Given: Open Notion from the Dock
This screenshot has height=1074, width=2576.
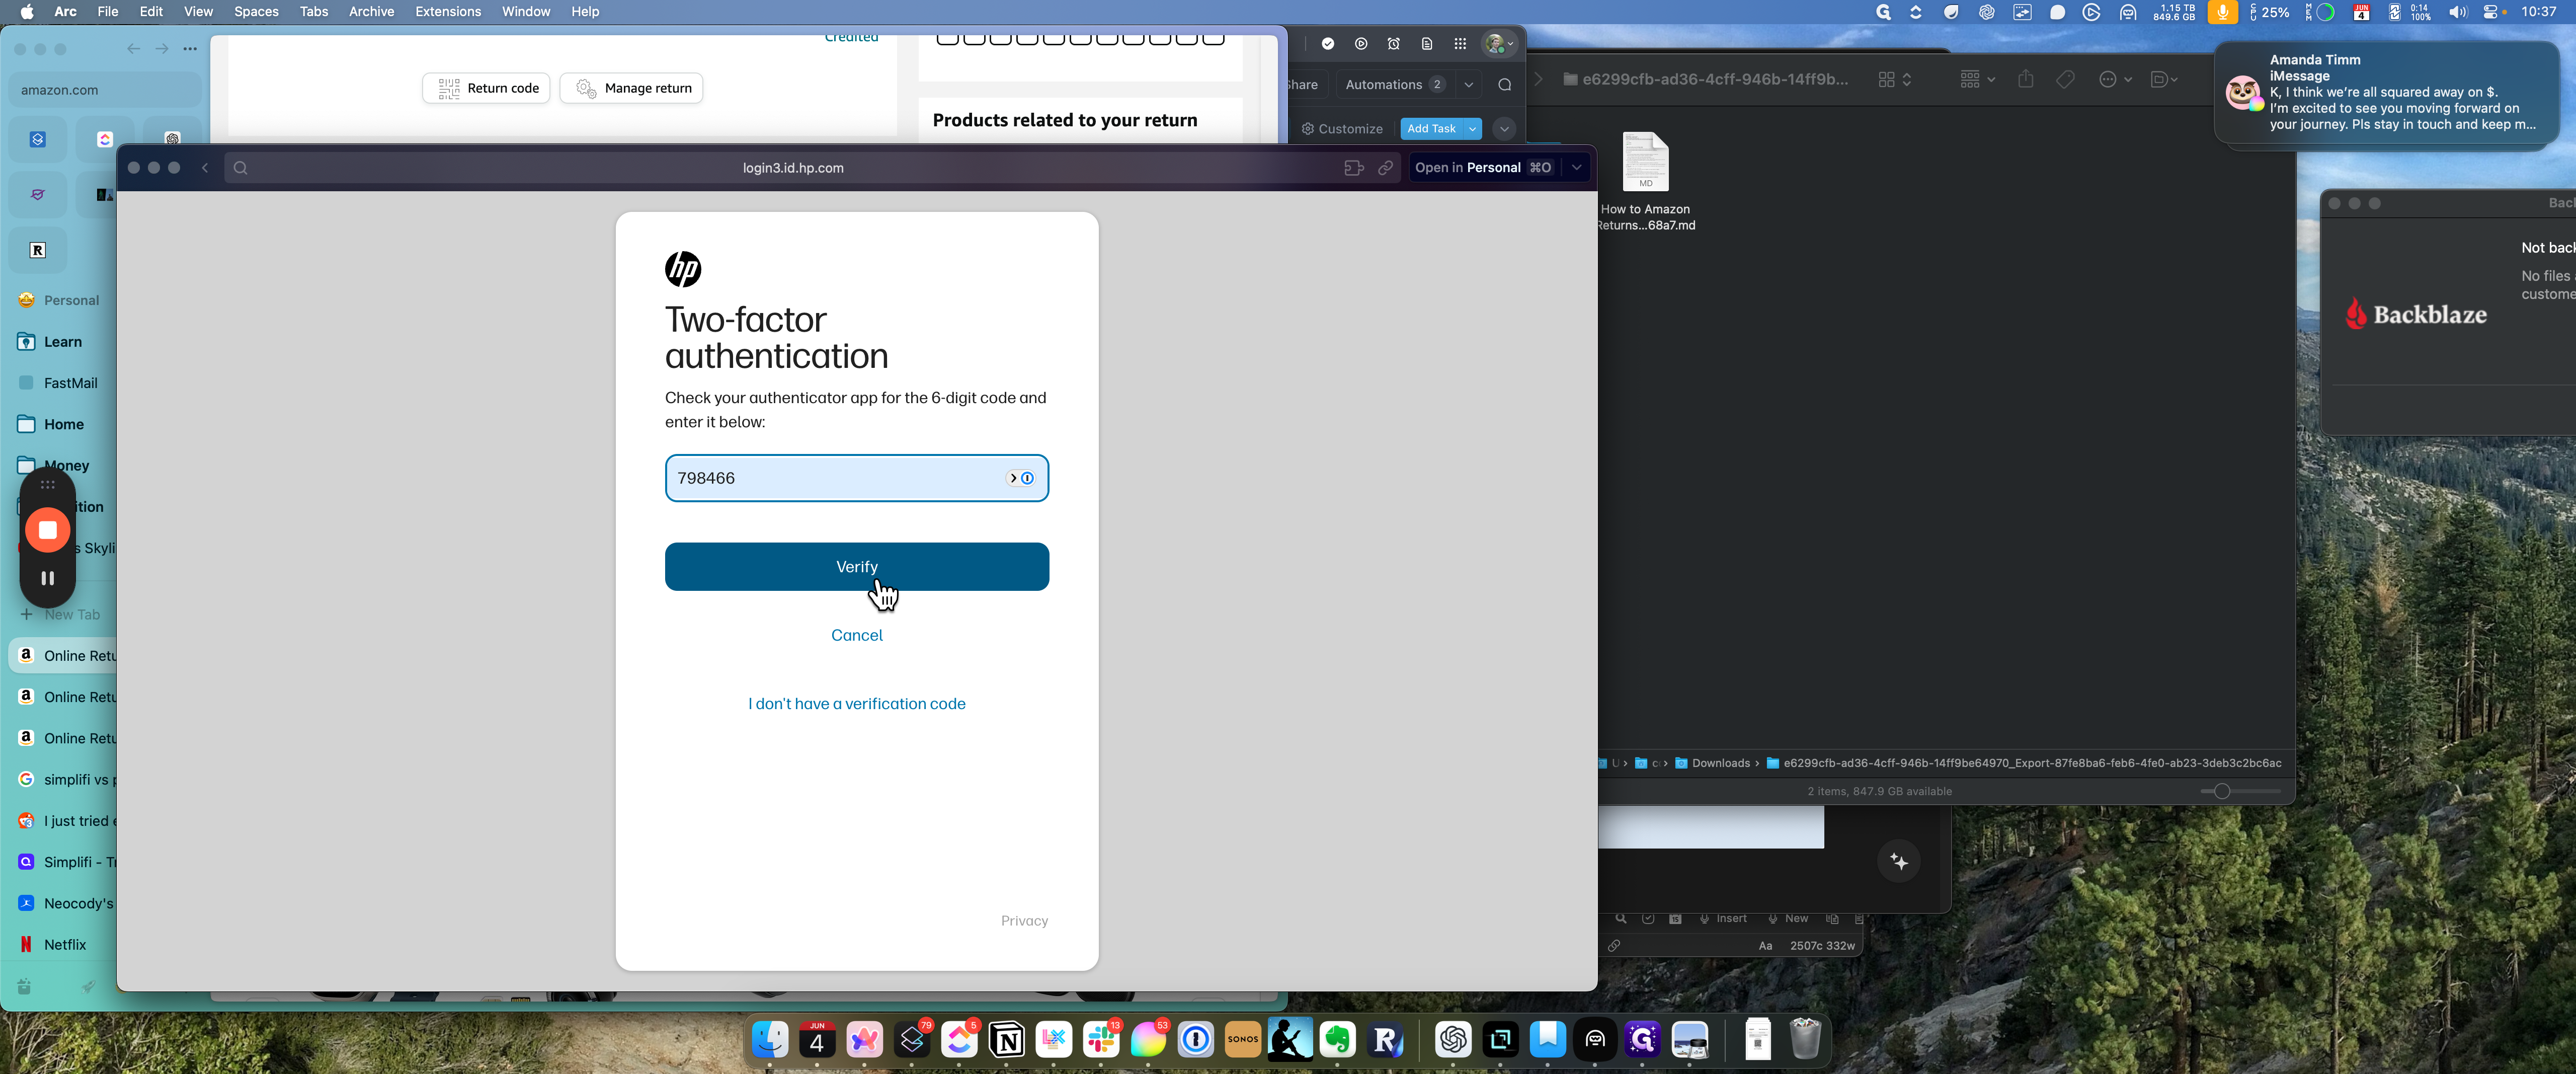Looking at the screenshot, I should (x=1006, y=1040).
